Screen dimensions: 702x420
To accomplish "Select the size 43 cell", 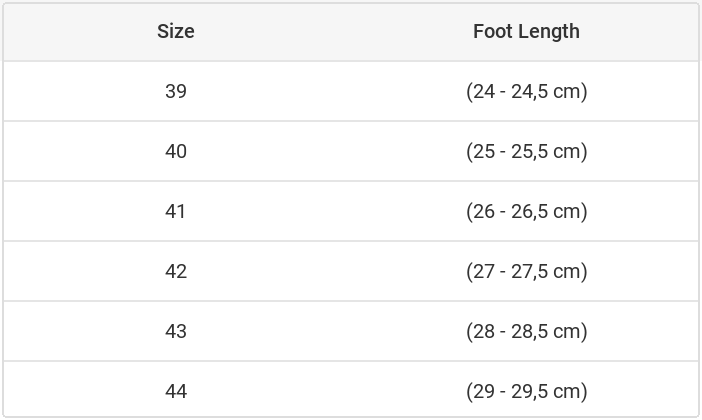I will click(x=176, y=331).
